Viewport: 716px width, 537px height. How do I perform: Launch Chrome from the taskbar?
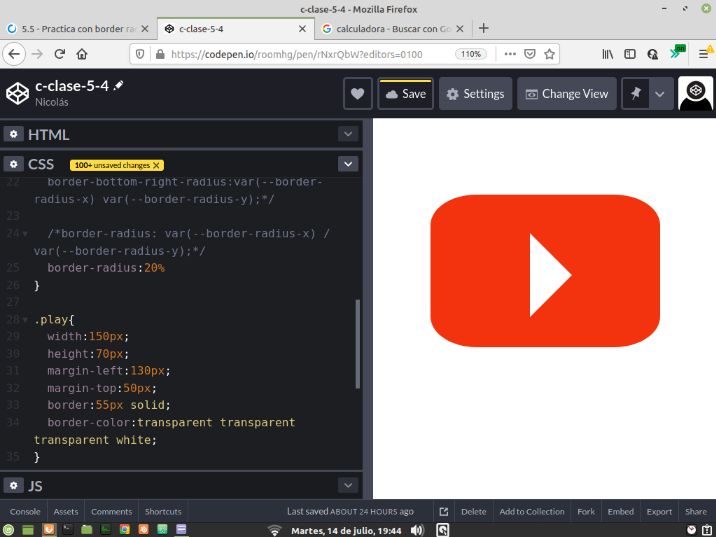124,530
